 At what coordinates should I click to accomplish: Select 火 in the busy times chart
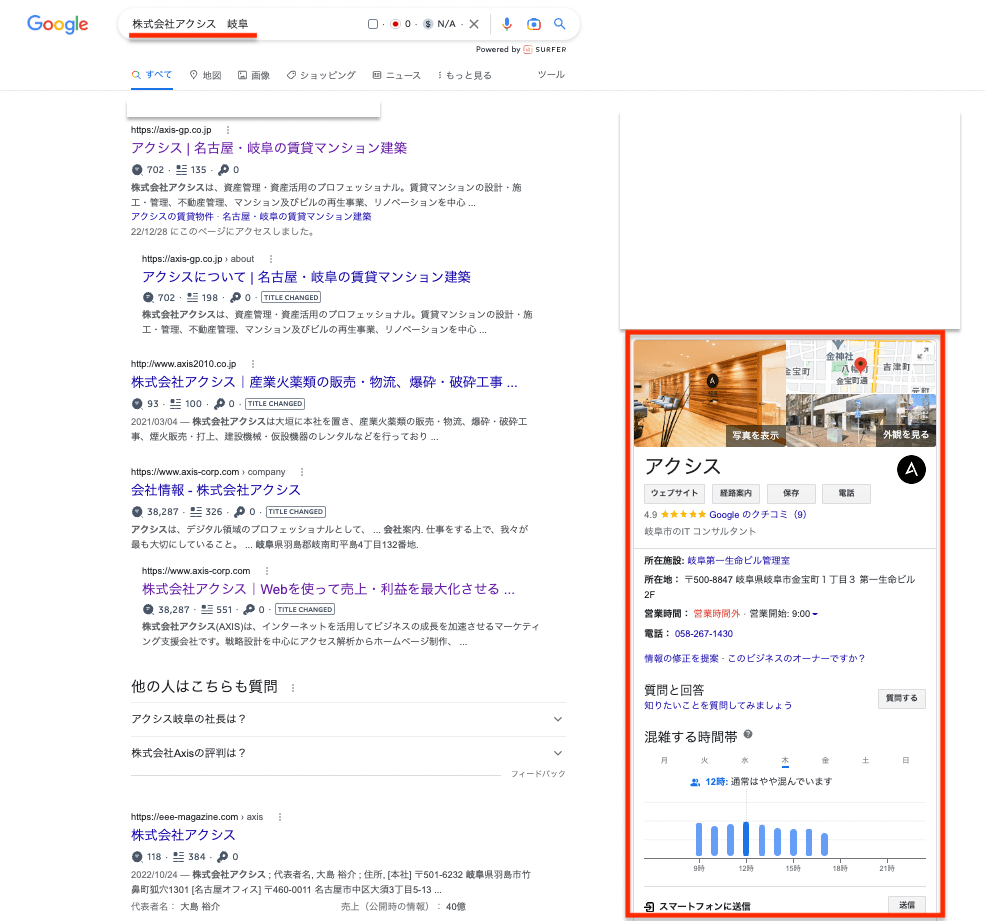coord(704,760)
